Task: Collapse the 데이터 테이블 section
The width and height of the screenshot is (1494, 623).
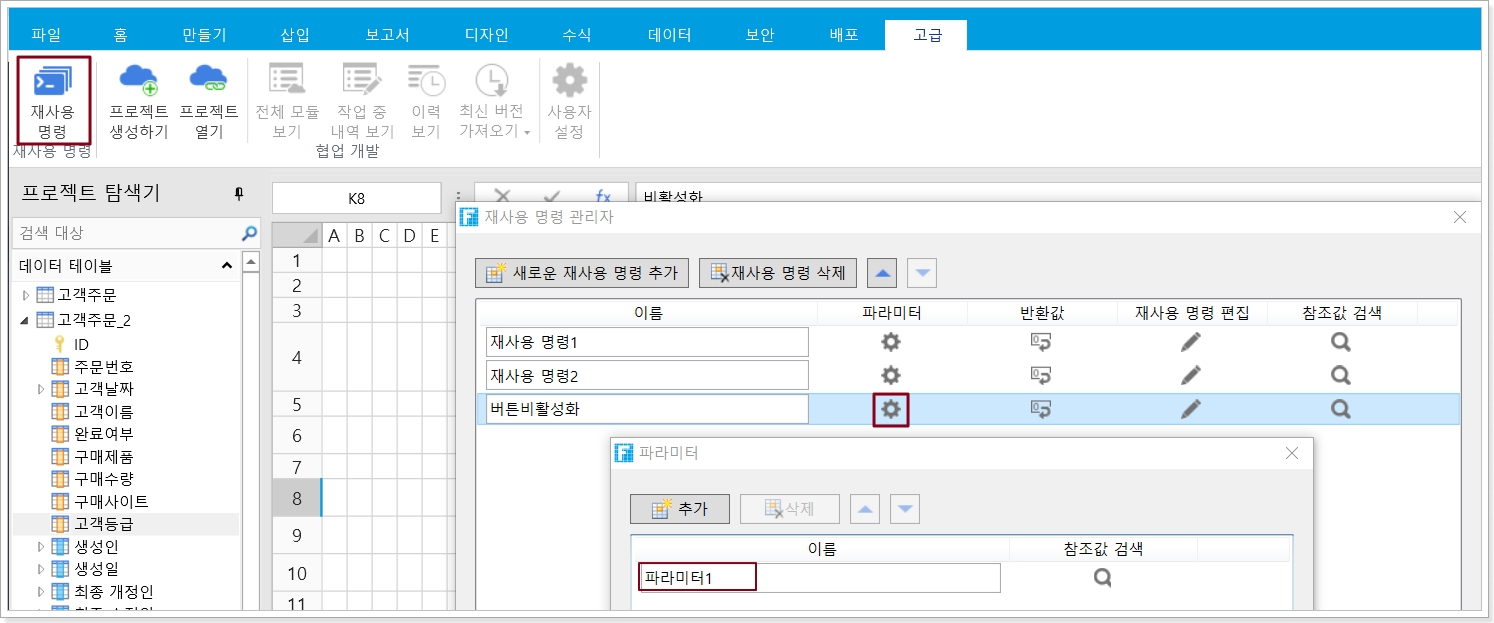Action: [x=227, y=266]
